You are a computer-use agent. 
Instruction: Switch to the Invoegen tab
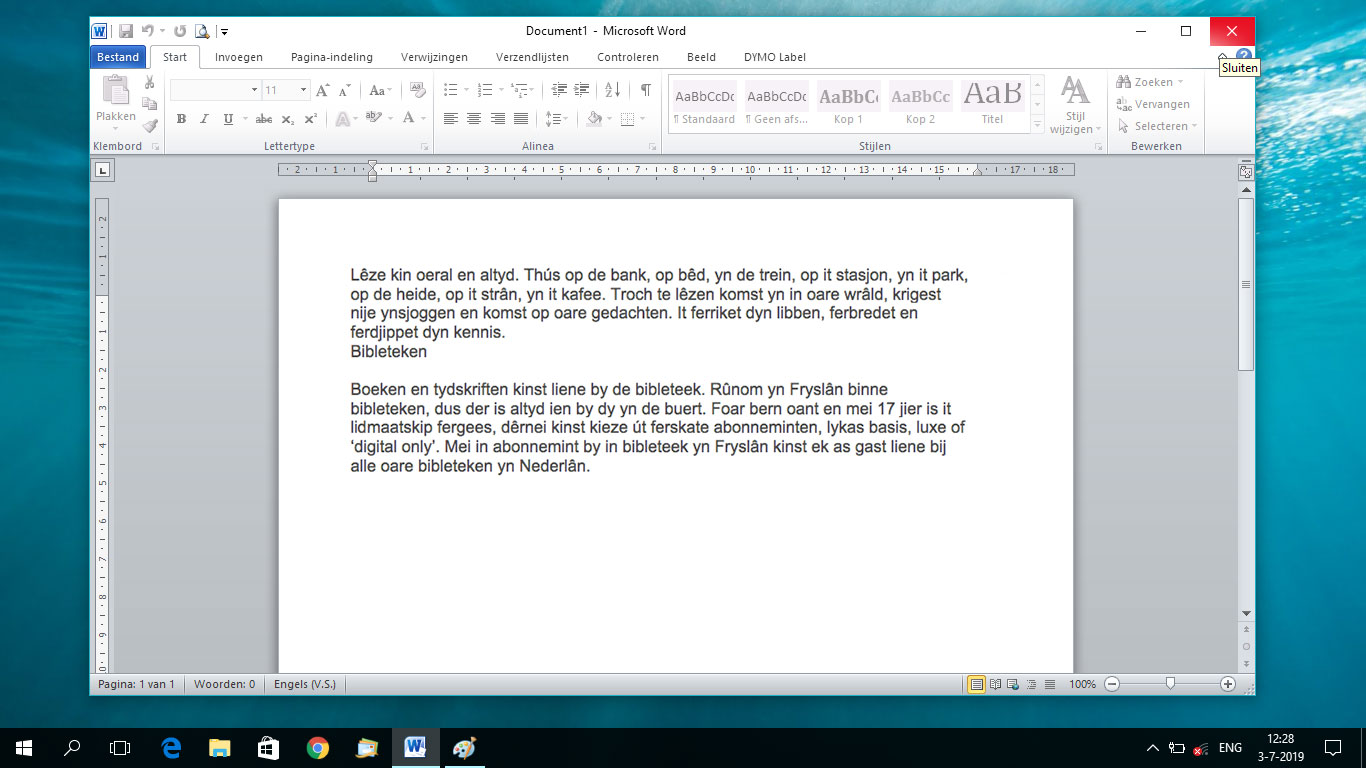[x=239, y=57]
